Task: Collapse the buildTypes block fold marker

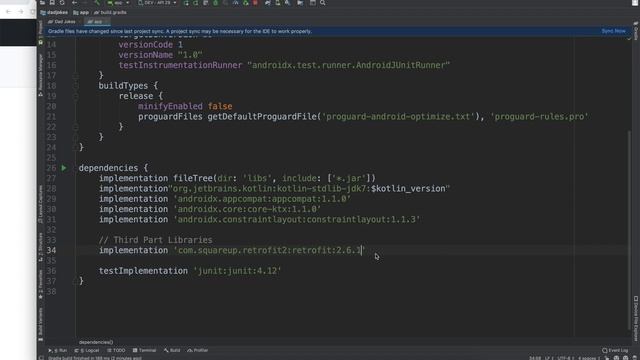Action: tap(76, 86)
